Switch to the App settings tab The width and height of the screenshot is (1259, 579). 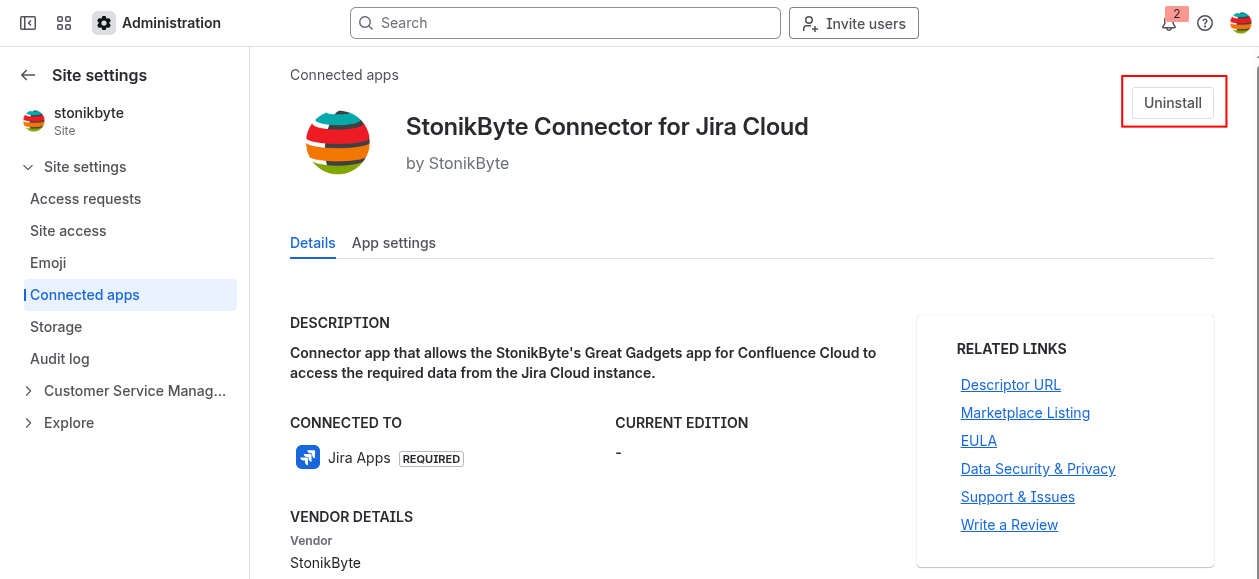(x=393, y=243)
